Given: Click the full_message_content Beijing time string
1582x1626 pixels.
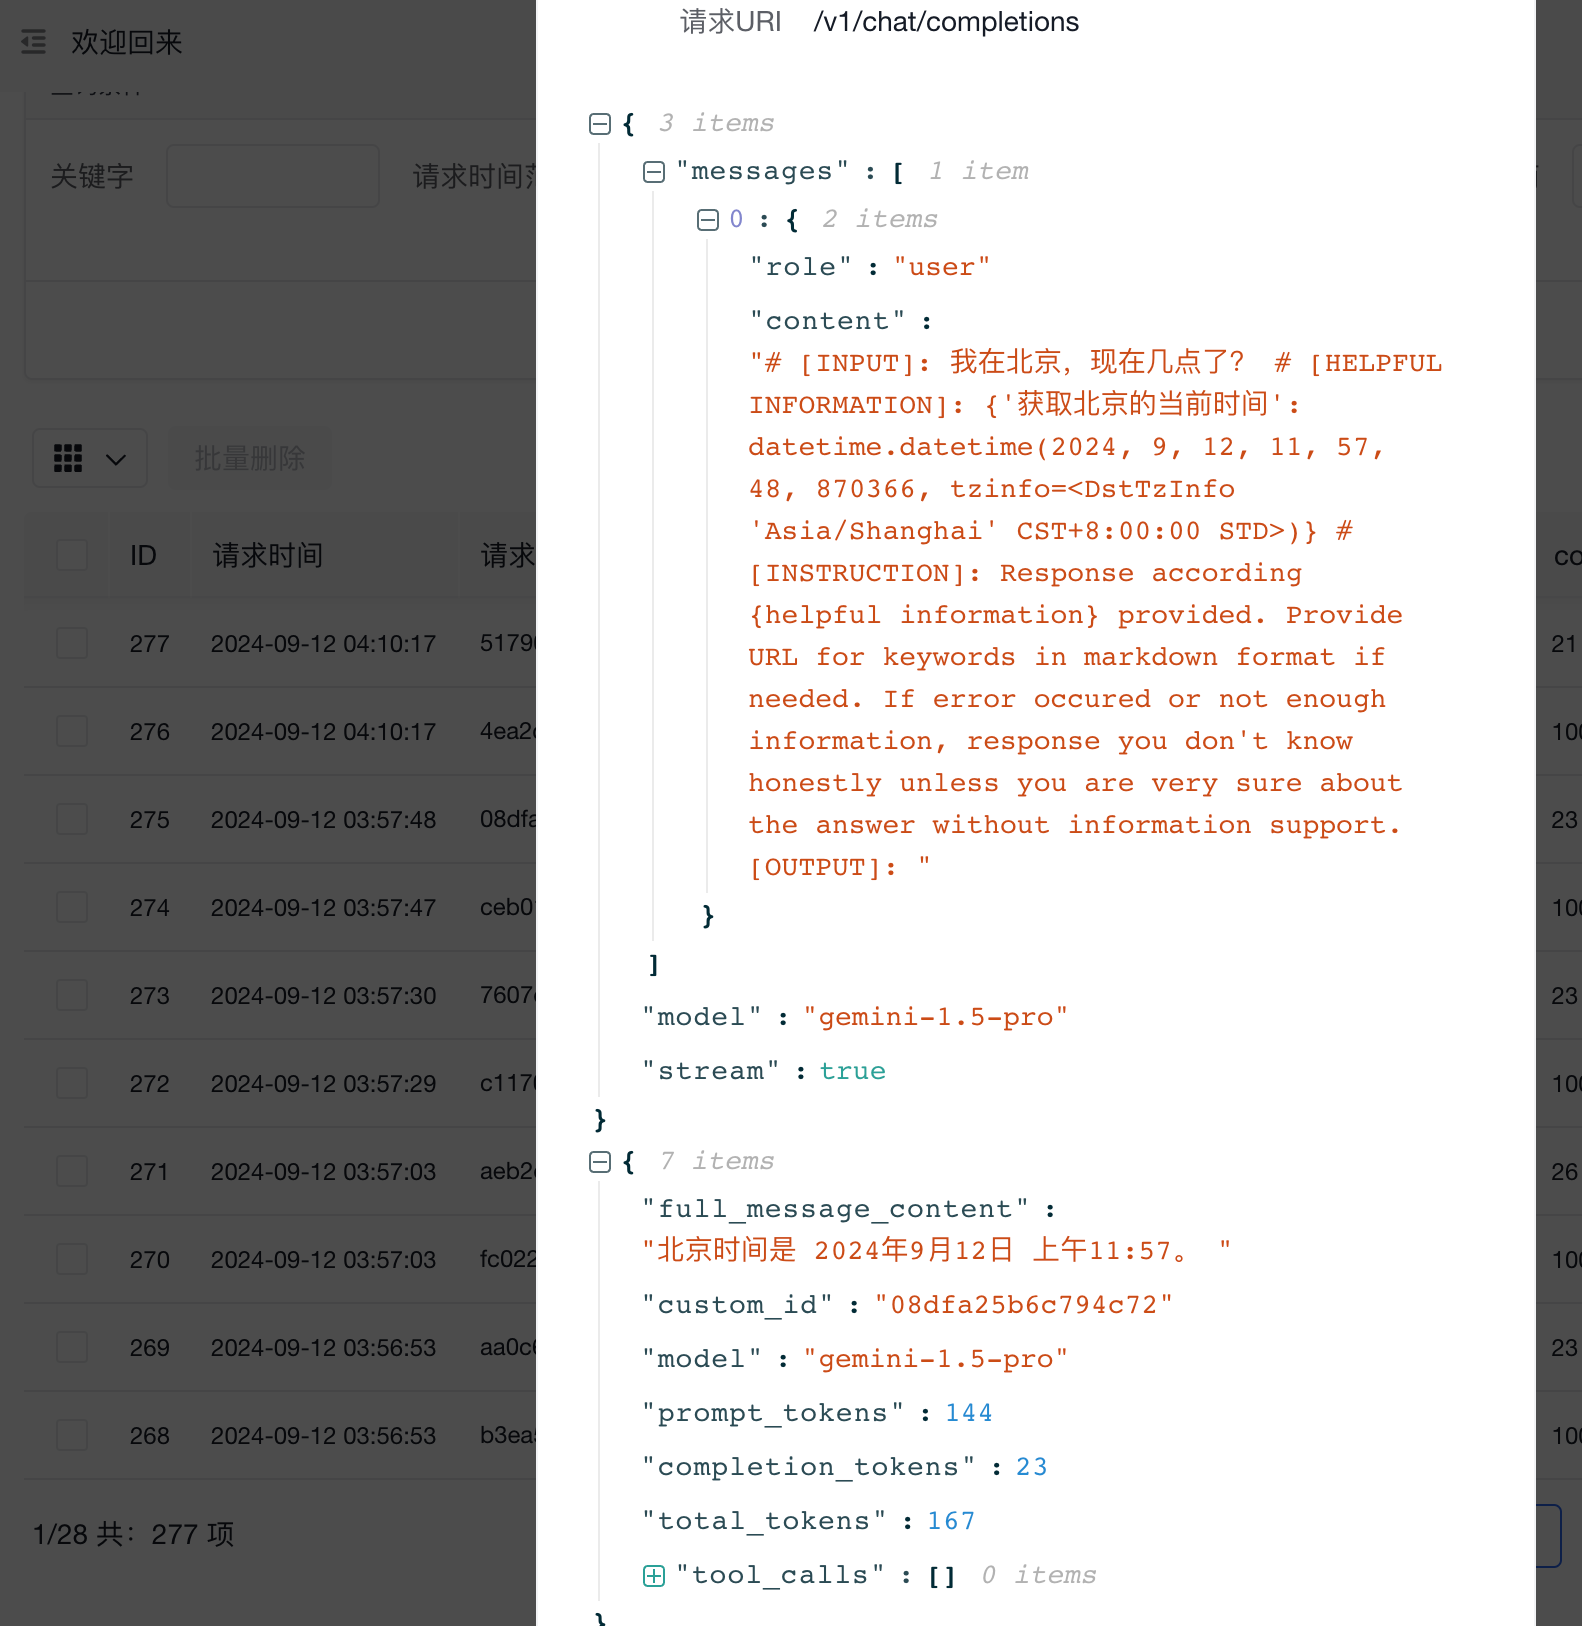Looking at the screenshot, I should pyautogui.click(x=936, y=1250).
